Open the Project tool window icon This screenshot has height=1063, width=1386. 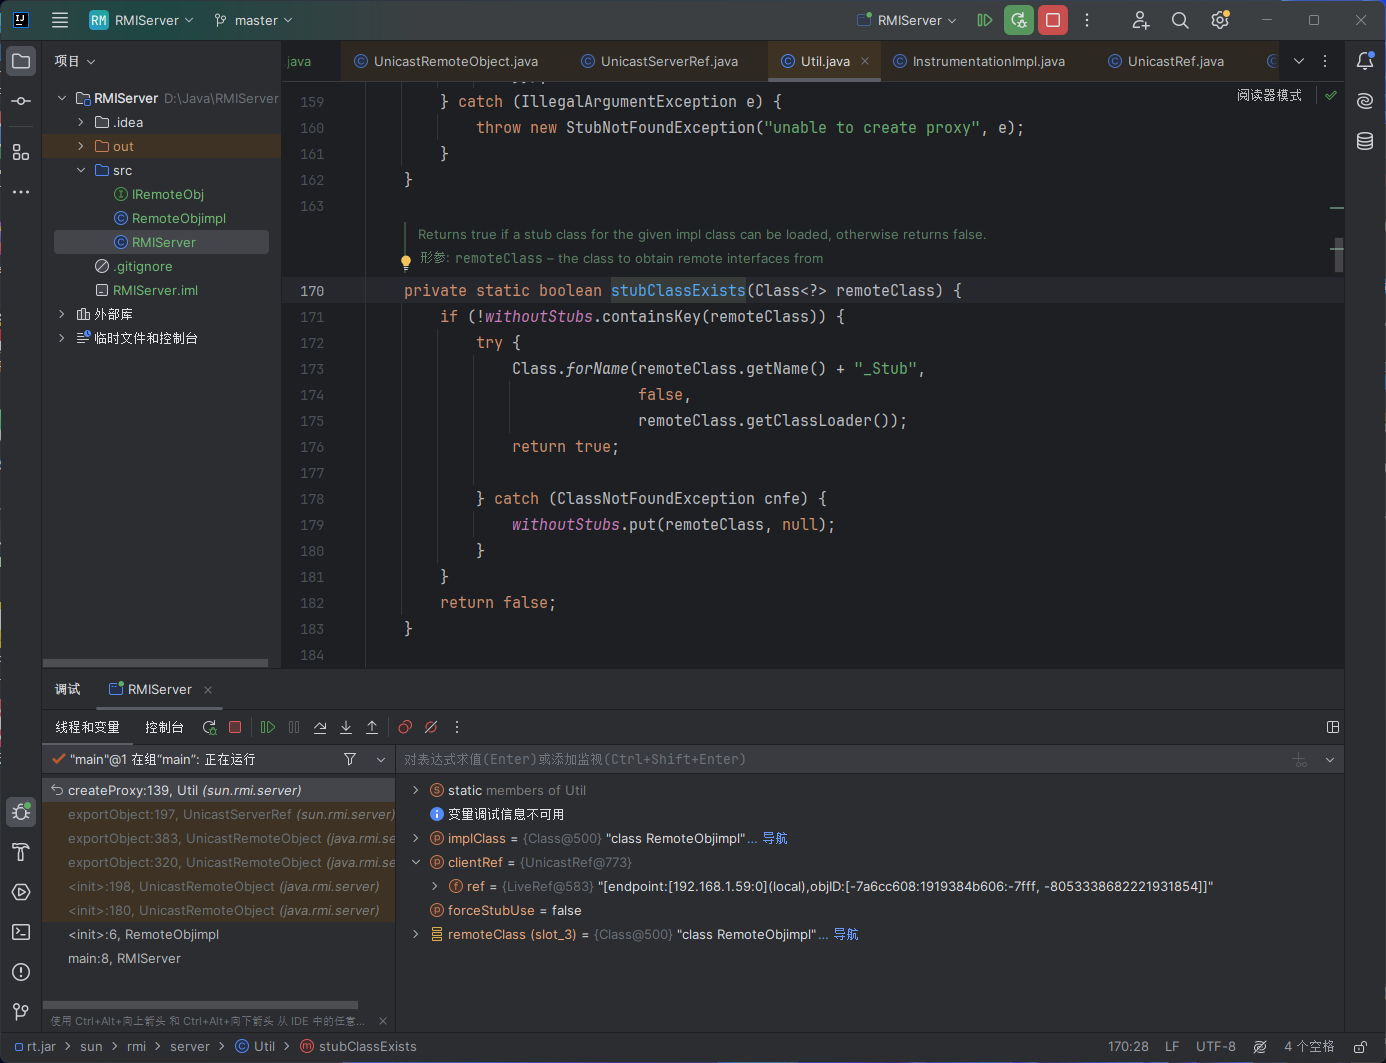pyautogui.click(x=21, y=61)
